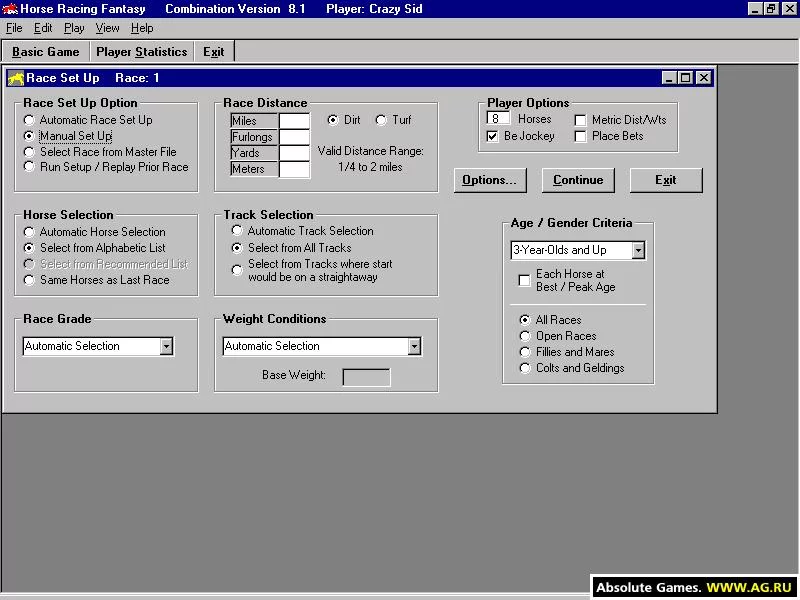Click the Horse Racing Fantasy app icon

coord(10,9)
